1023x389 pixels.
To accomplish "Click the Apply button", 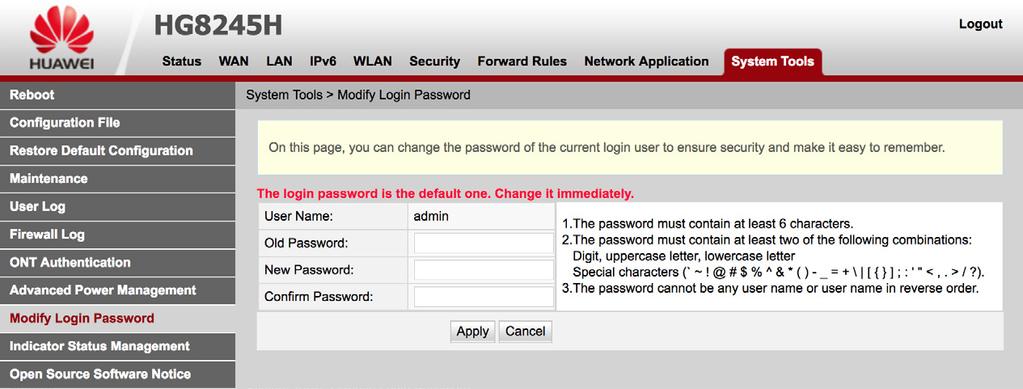I will click(472, 332).
